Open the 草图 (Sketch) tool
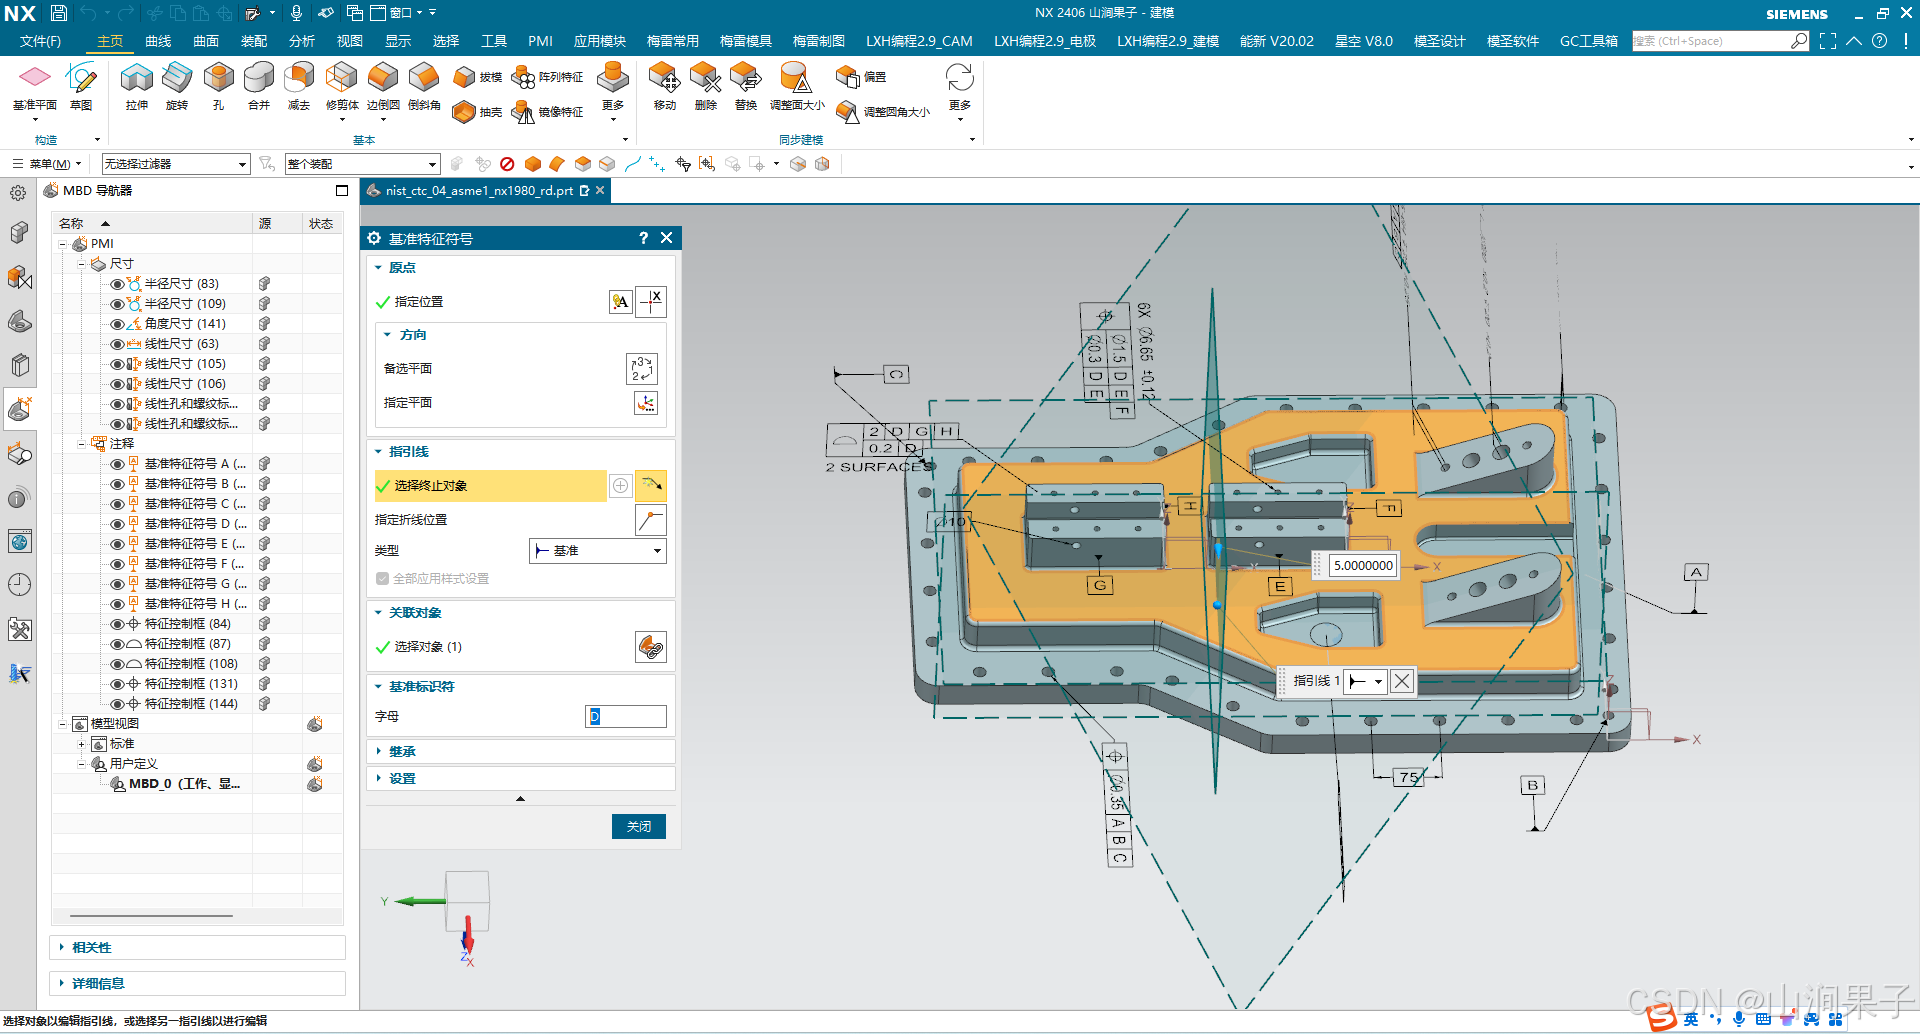 coord(81,86)
